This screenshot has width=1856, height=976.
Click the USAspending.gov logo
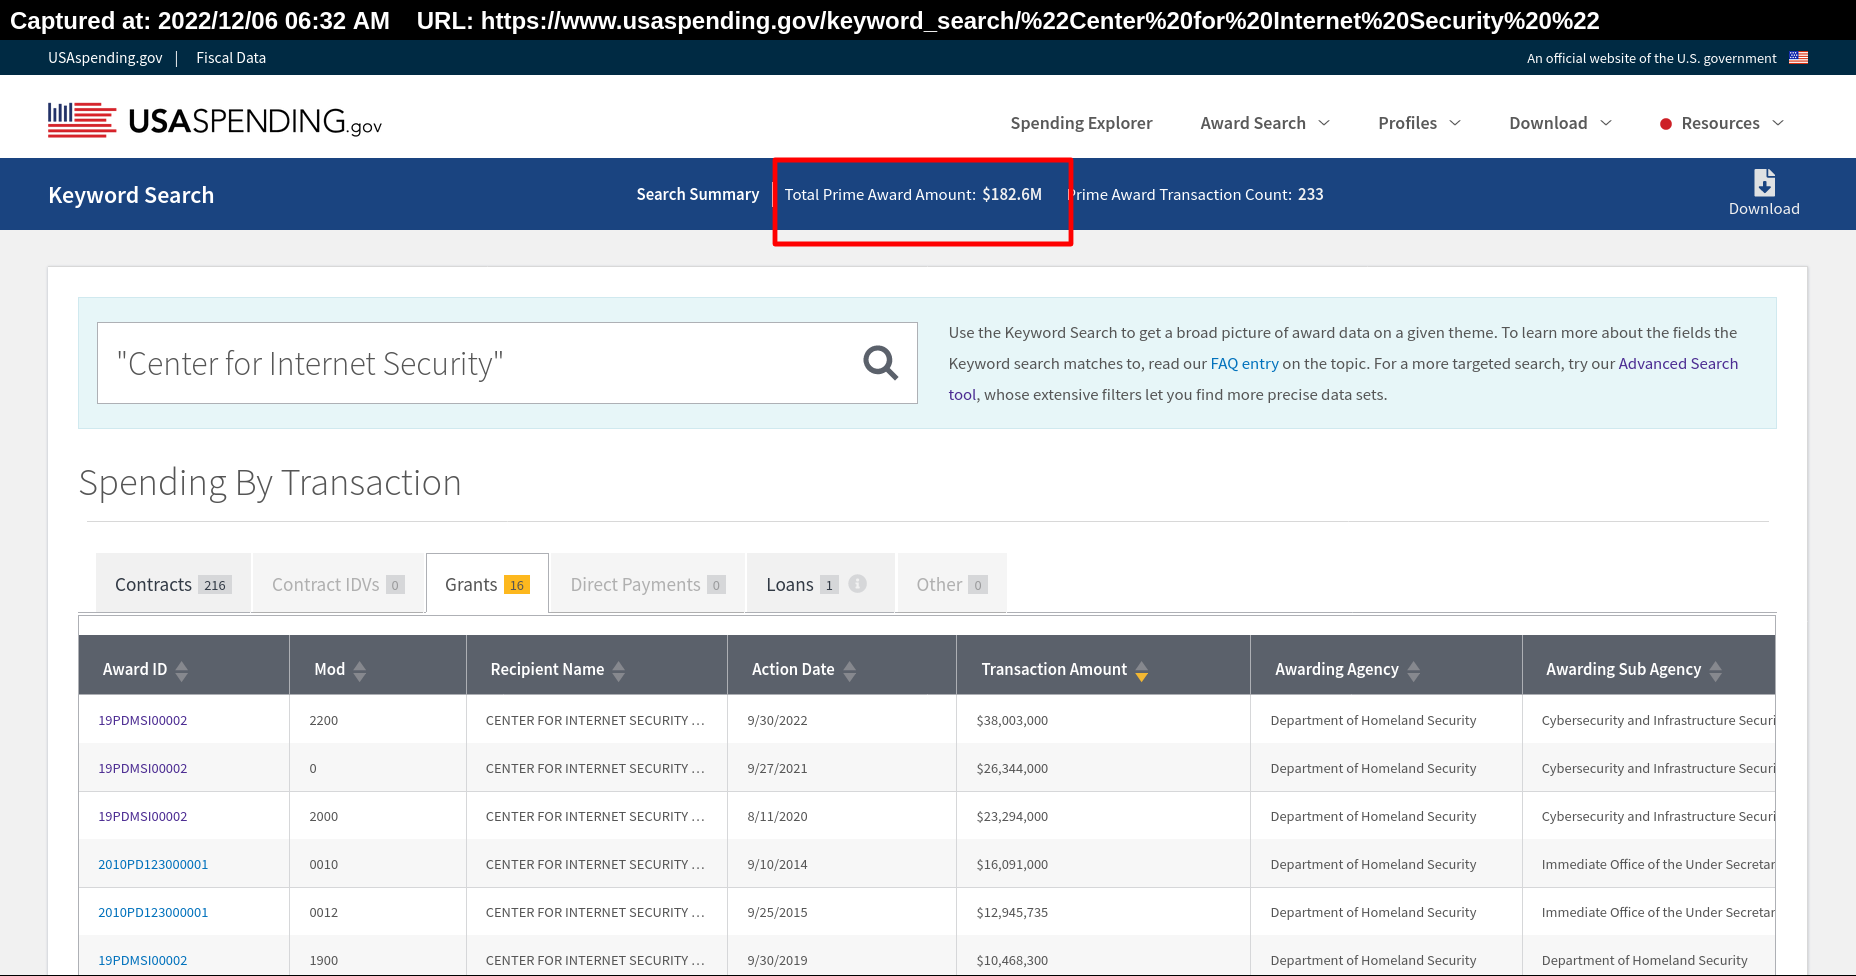[215, 121]
